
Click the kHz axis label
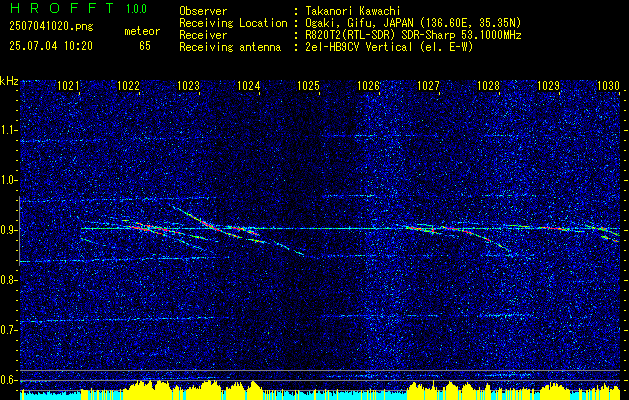[x=9, y=81]
